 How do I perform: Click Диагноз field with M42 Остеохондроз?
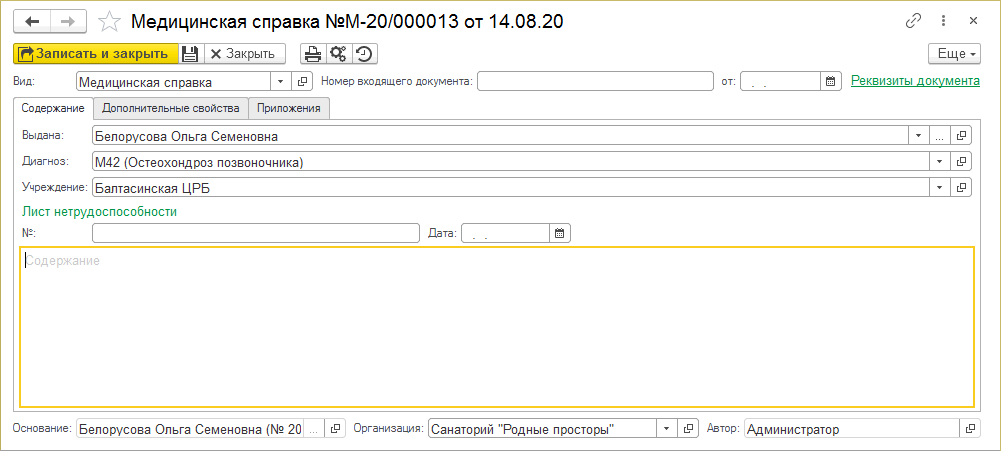[x=511, y=161]
